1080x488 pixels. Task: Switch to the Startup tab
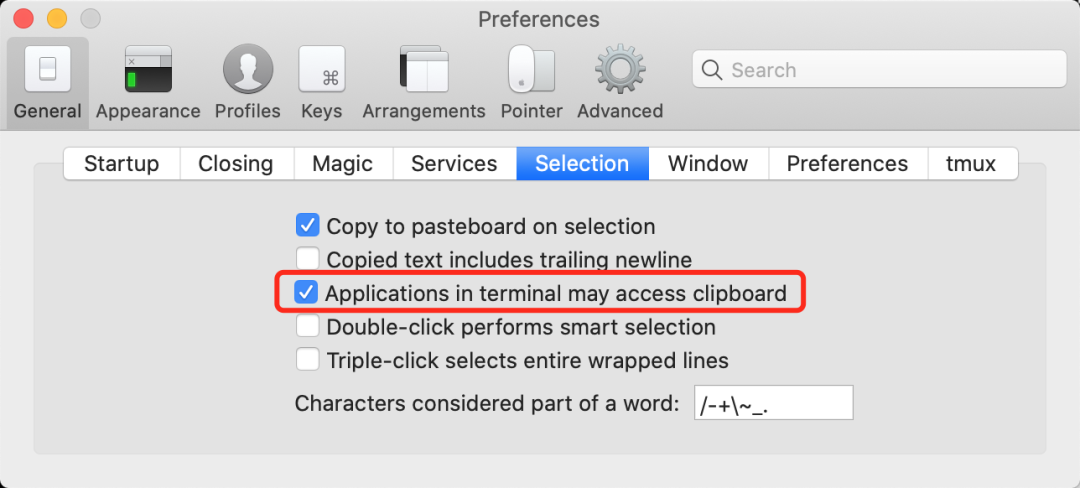(121, 164)
